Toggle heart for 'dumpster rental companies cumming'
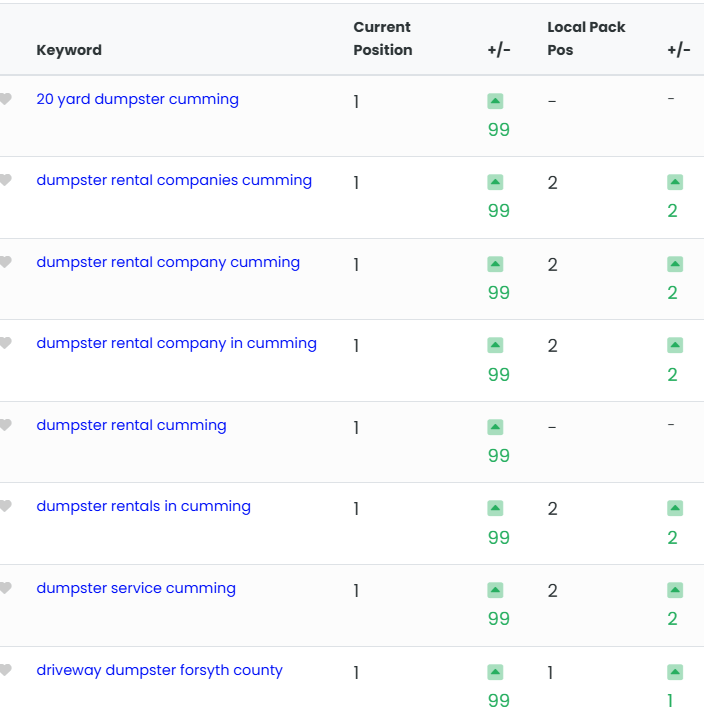The width and height of the screenshot is (704, 725). (x=5, y=180)
